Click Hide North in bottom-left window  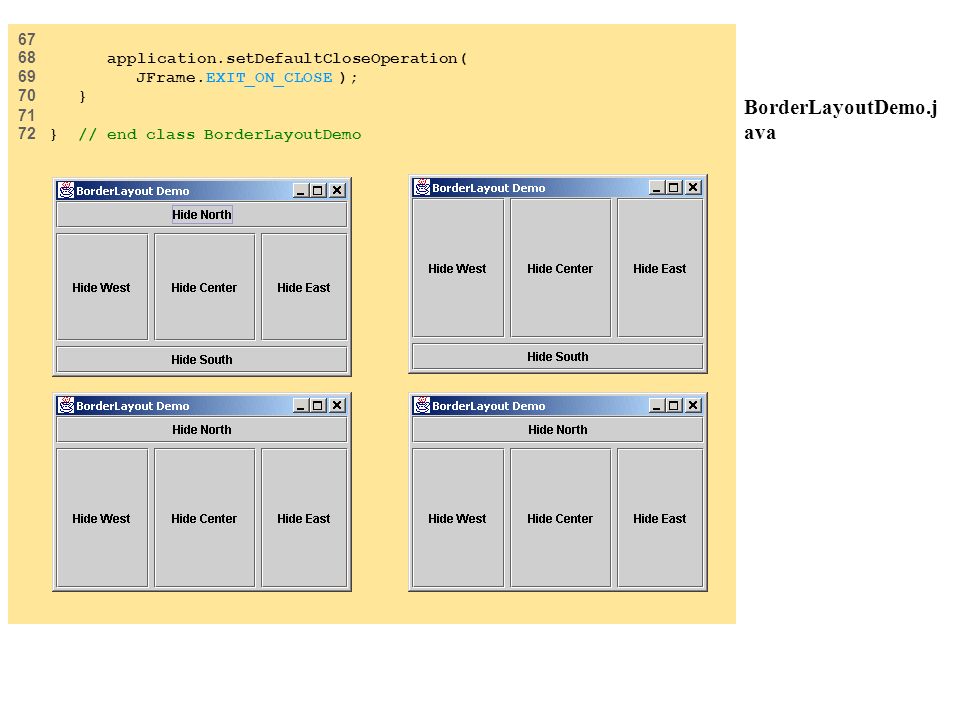(201, 430)
